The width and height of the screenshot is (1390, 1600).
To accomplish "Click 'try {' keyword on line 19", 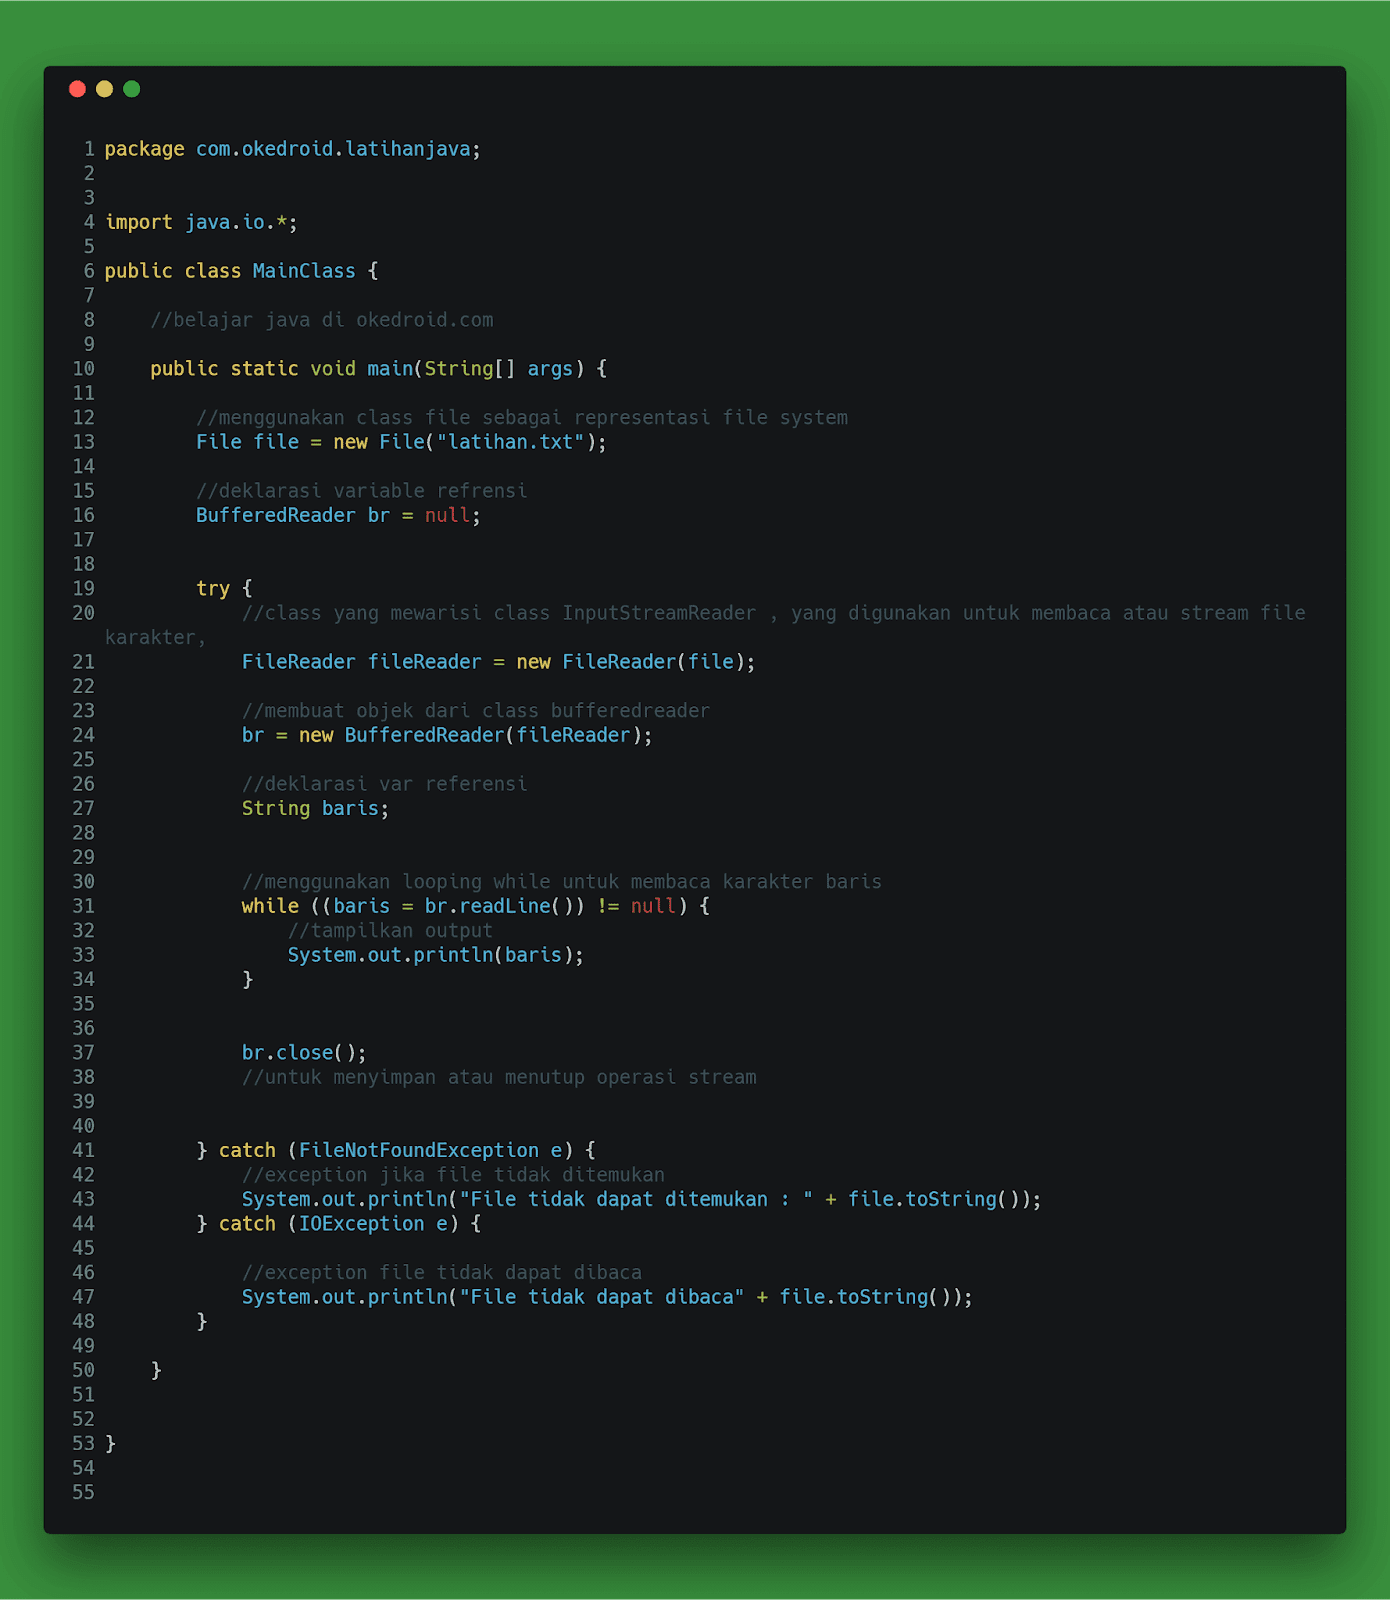I will click(224, 589).
